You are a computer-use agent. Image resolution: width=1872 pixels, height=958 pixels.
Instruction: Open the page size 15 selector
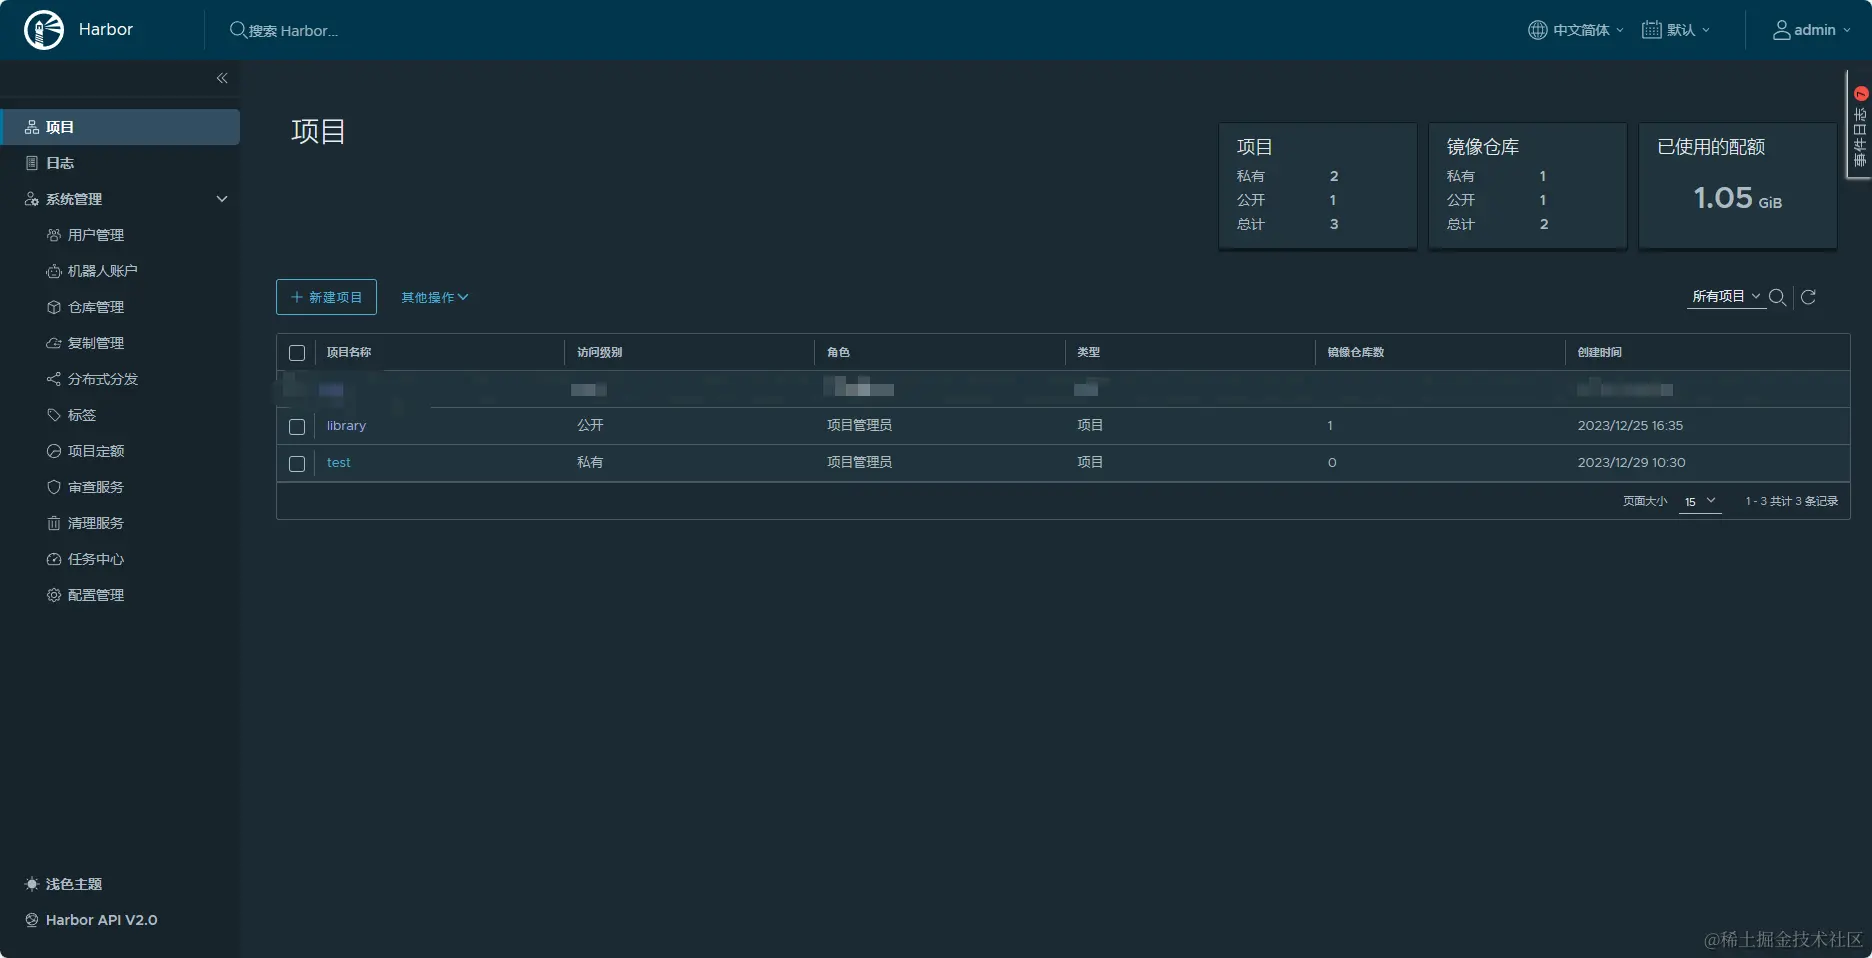click(x=1700, y=502)
